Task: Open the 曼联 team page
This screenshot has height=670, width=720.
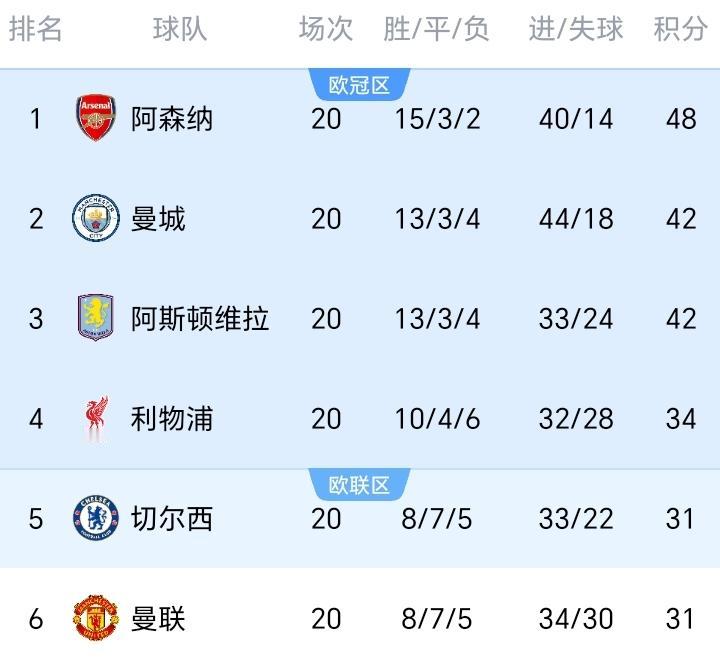Action: pos(158,619)
